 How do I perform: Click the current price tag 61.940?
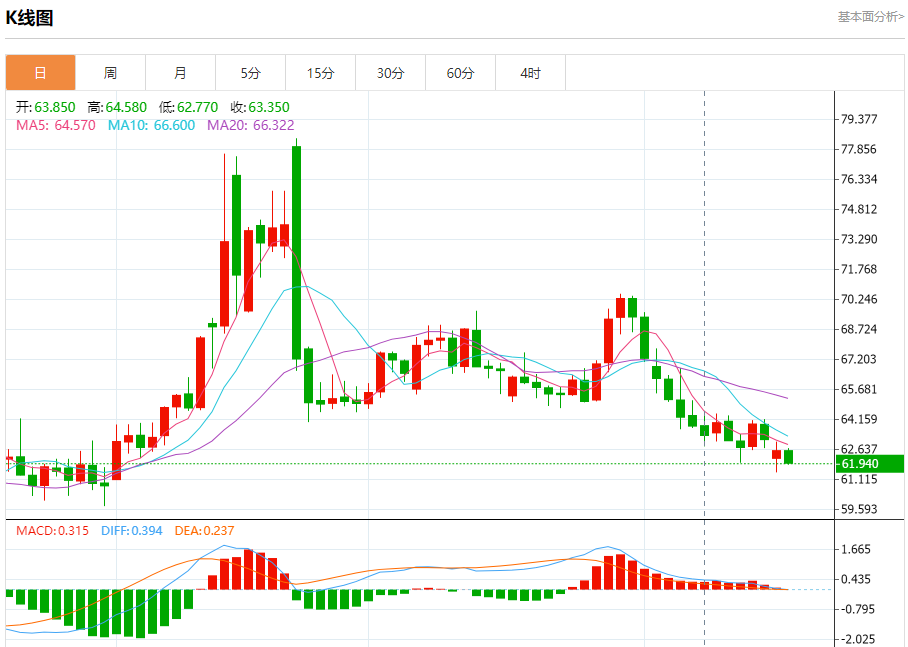870,463
